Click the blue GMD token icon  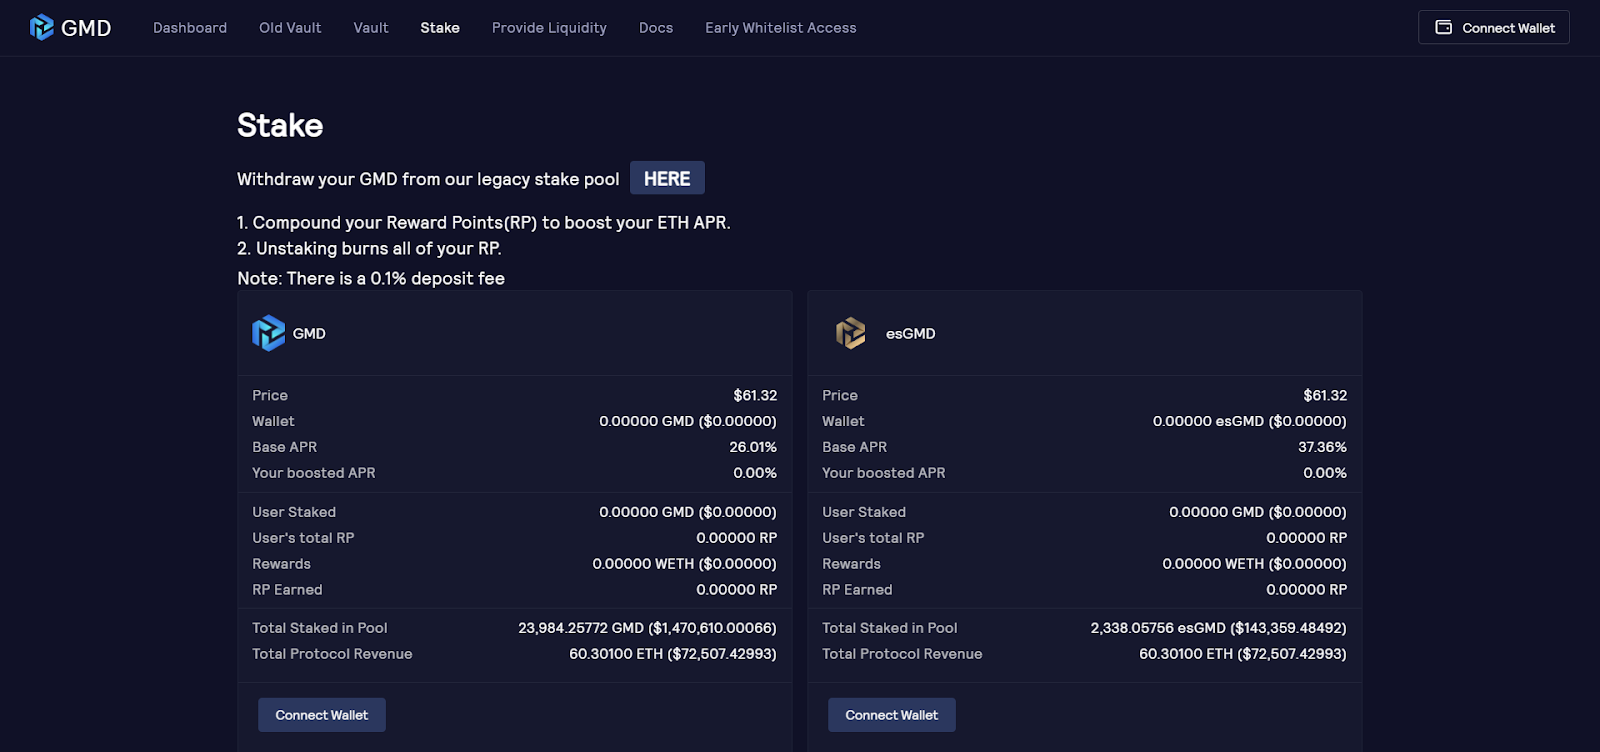[x=268, y=333]
